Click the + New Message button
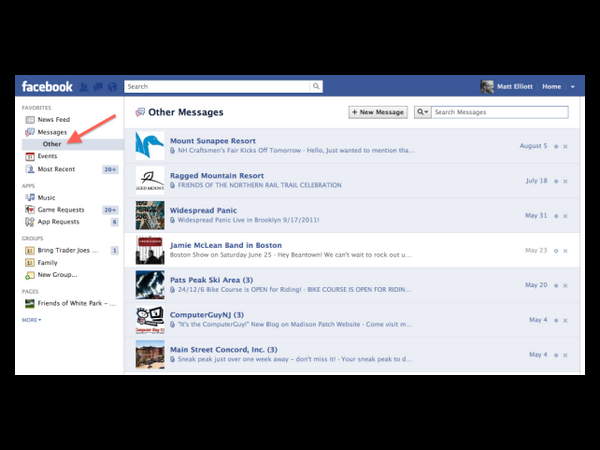Screen dimensions: 600x450 tap(378, 112)
